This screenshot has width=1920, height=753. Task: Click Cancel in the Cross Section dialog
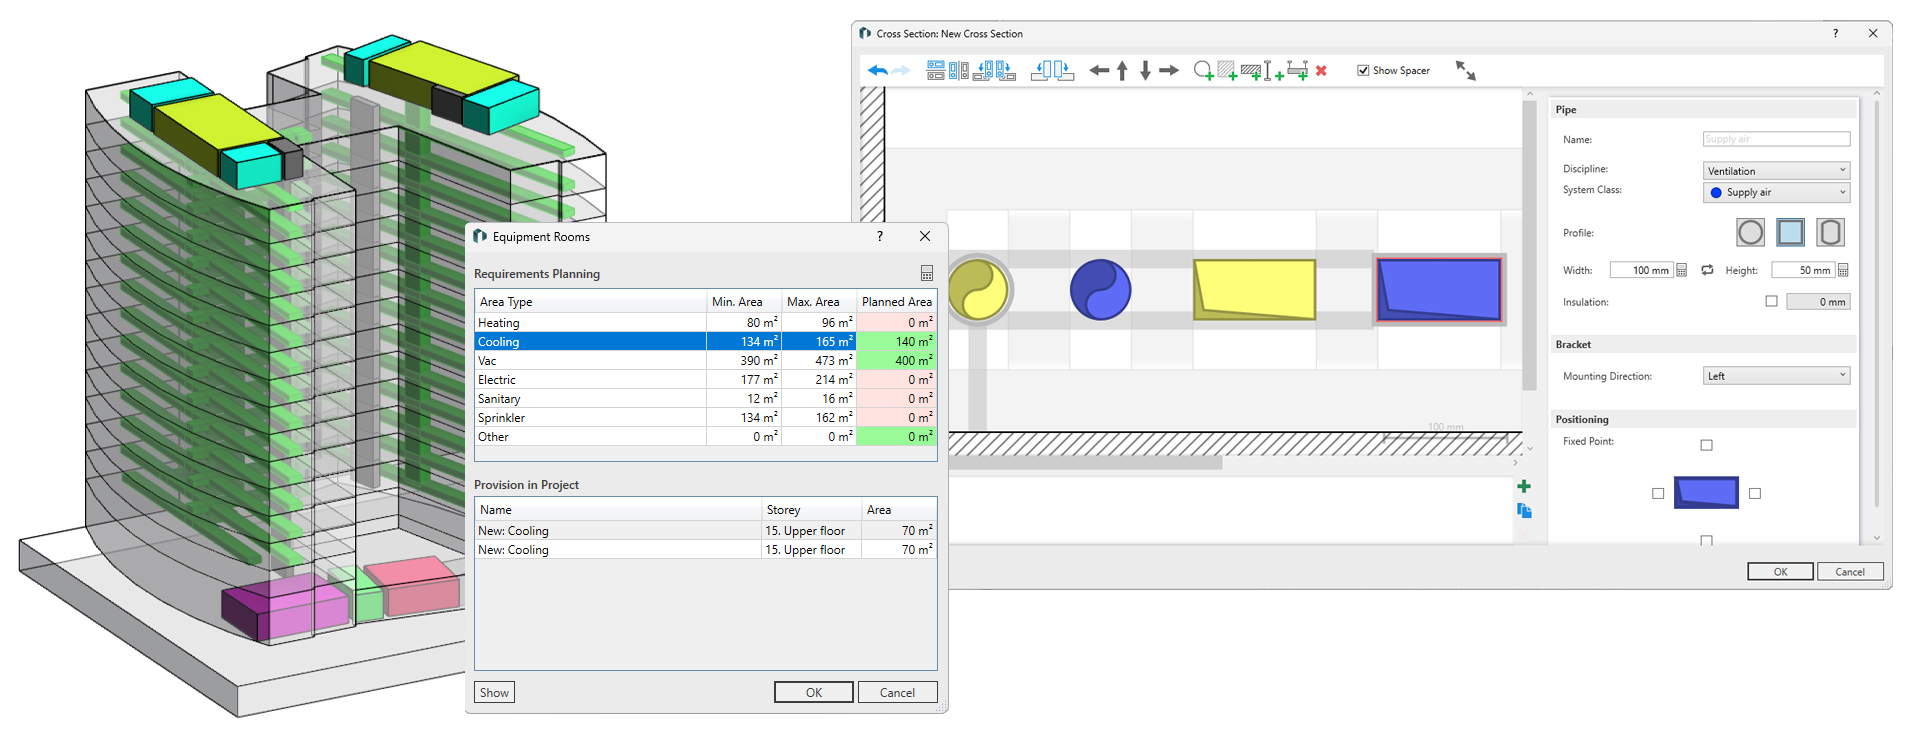point(1849,572)
